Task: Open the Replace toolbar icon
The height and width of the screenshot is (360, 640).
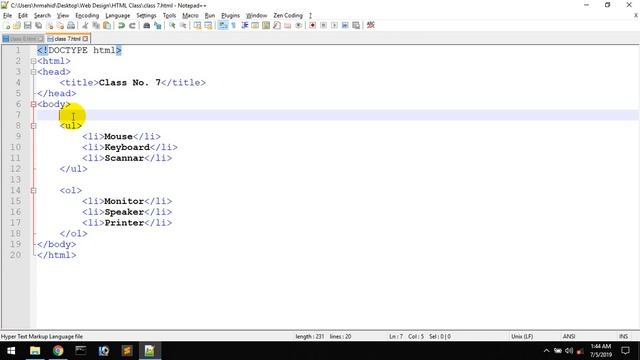Action: pos(158,25)
